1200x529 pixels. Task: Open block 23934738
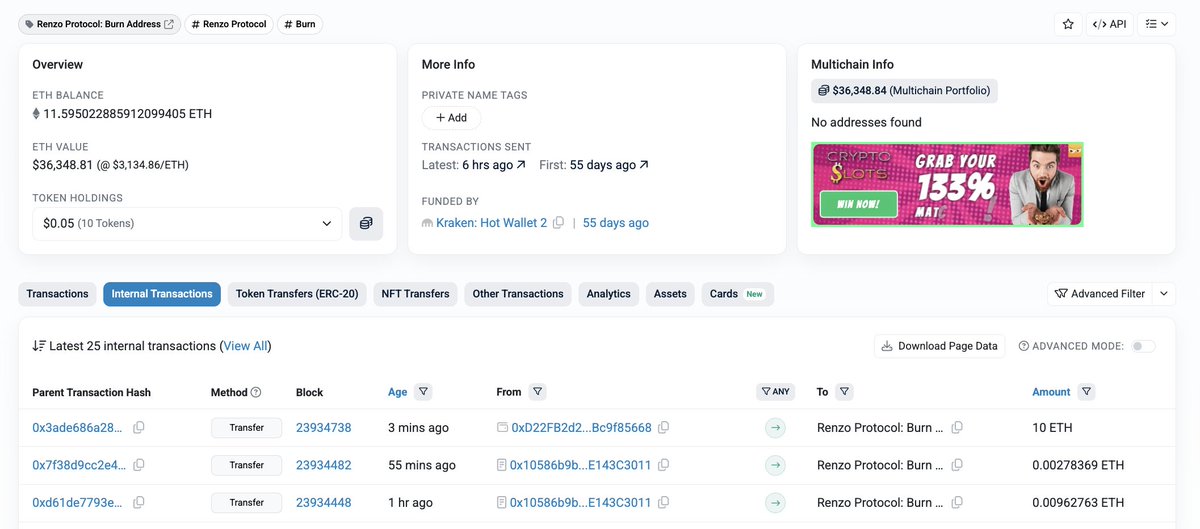[323, 428]
